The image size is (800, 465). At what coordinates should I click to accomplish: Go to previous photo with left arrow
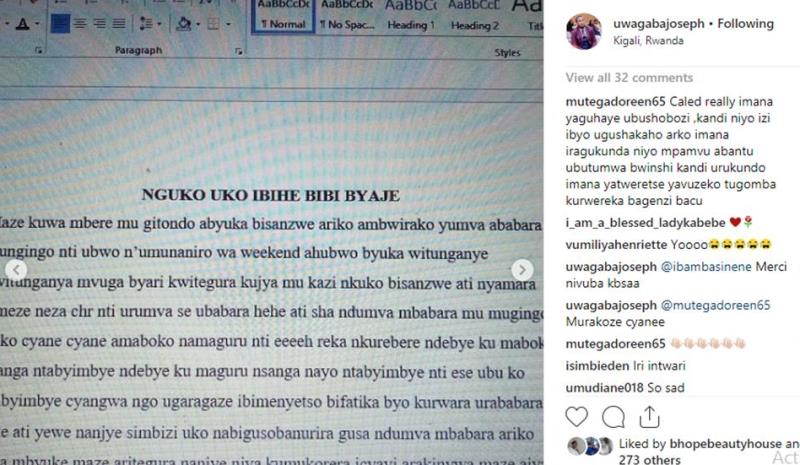(14, 270)
